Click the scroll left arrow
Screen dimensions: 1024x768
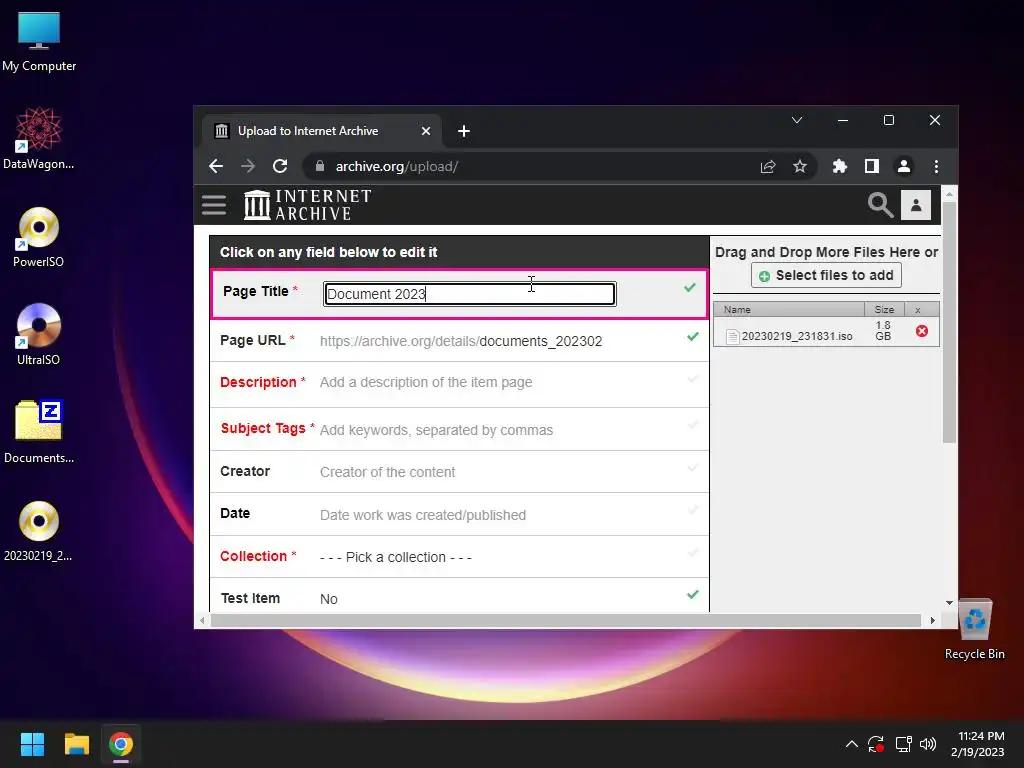202,620
